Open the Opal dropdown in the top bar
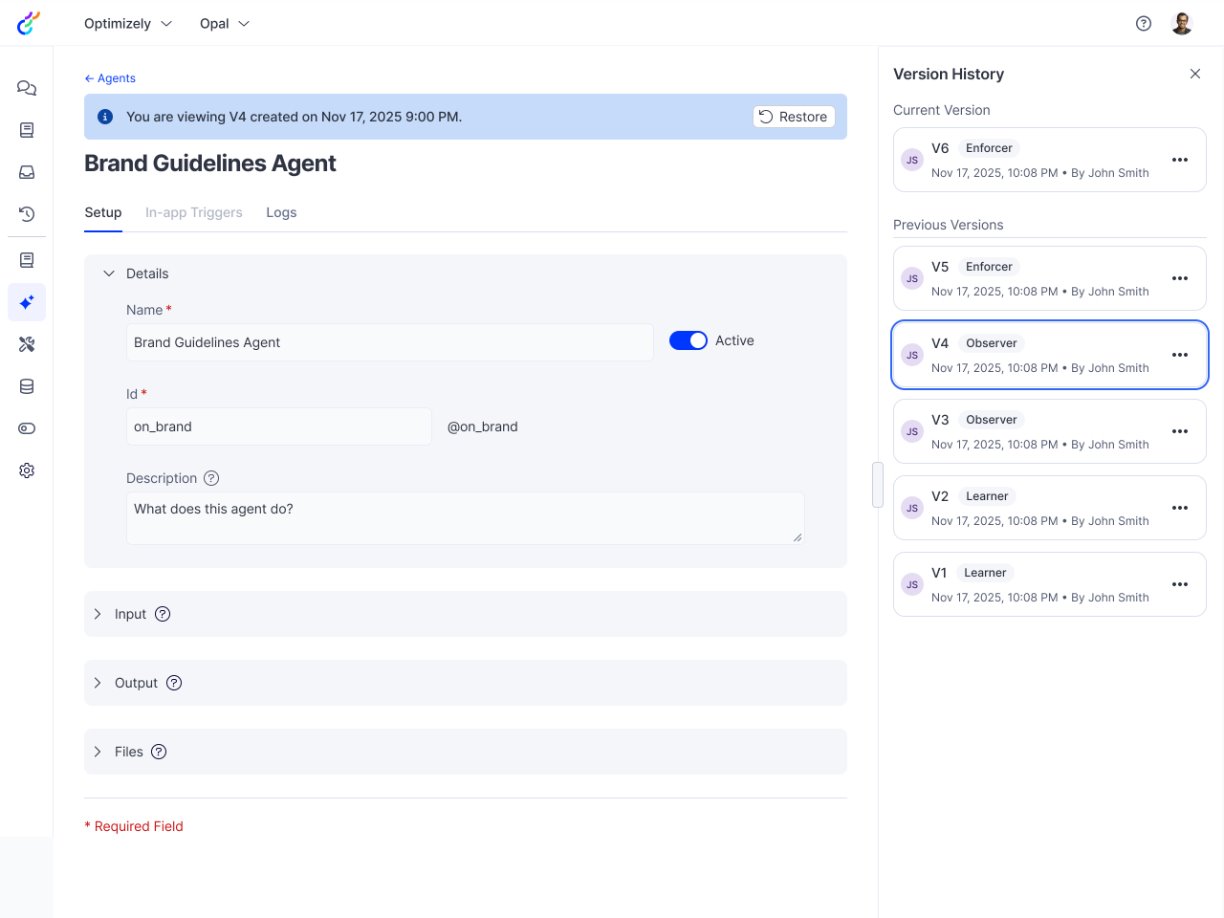The image size is (1224, 918). point(224,22)
